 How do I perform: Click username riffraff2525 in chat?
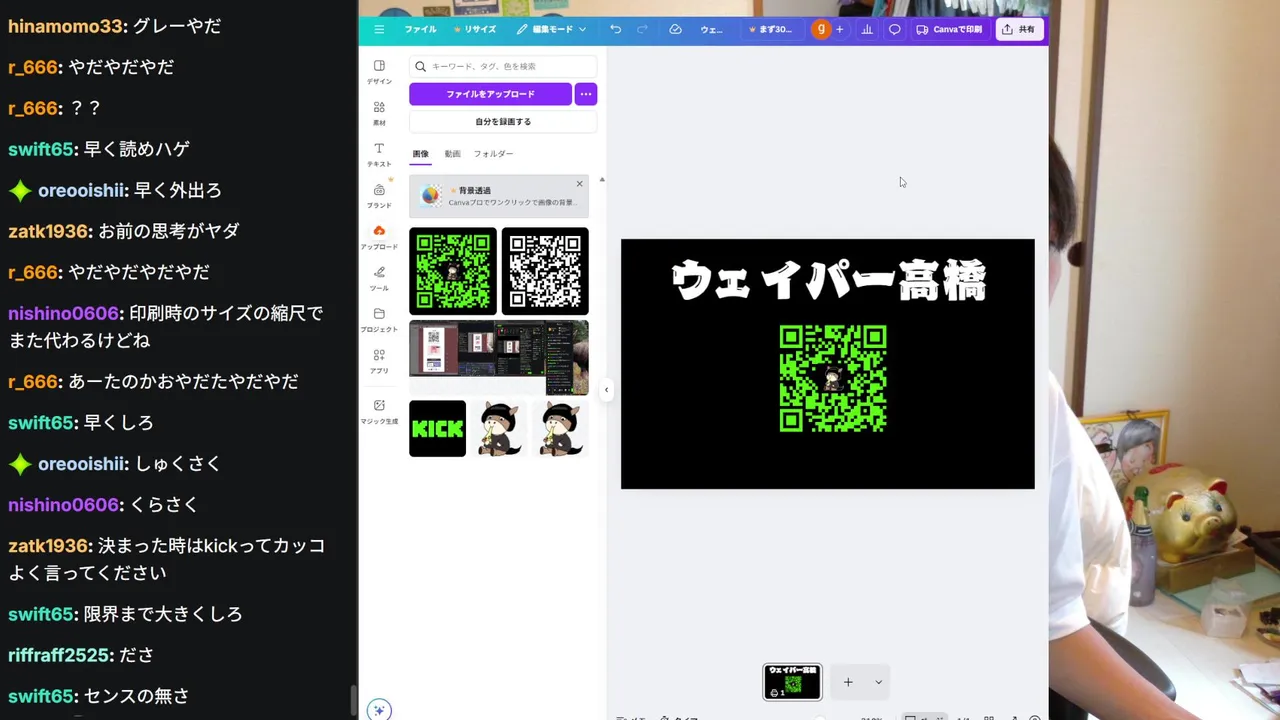click(x=60, y=655)
